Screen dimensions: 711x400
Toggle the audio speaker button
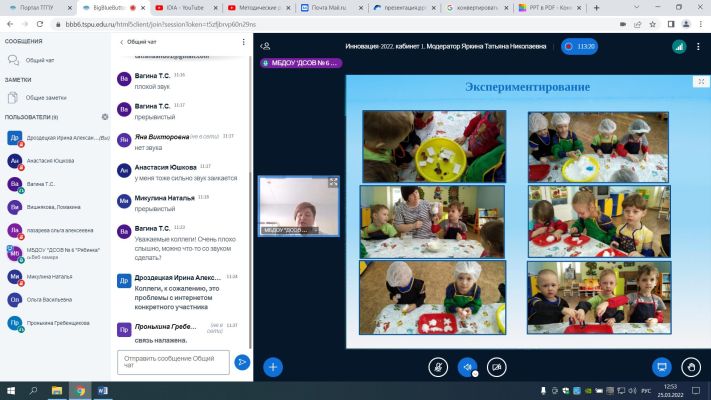point(468,367)
